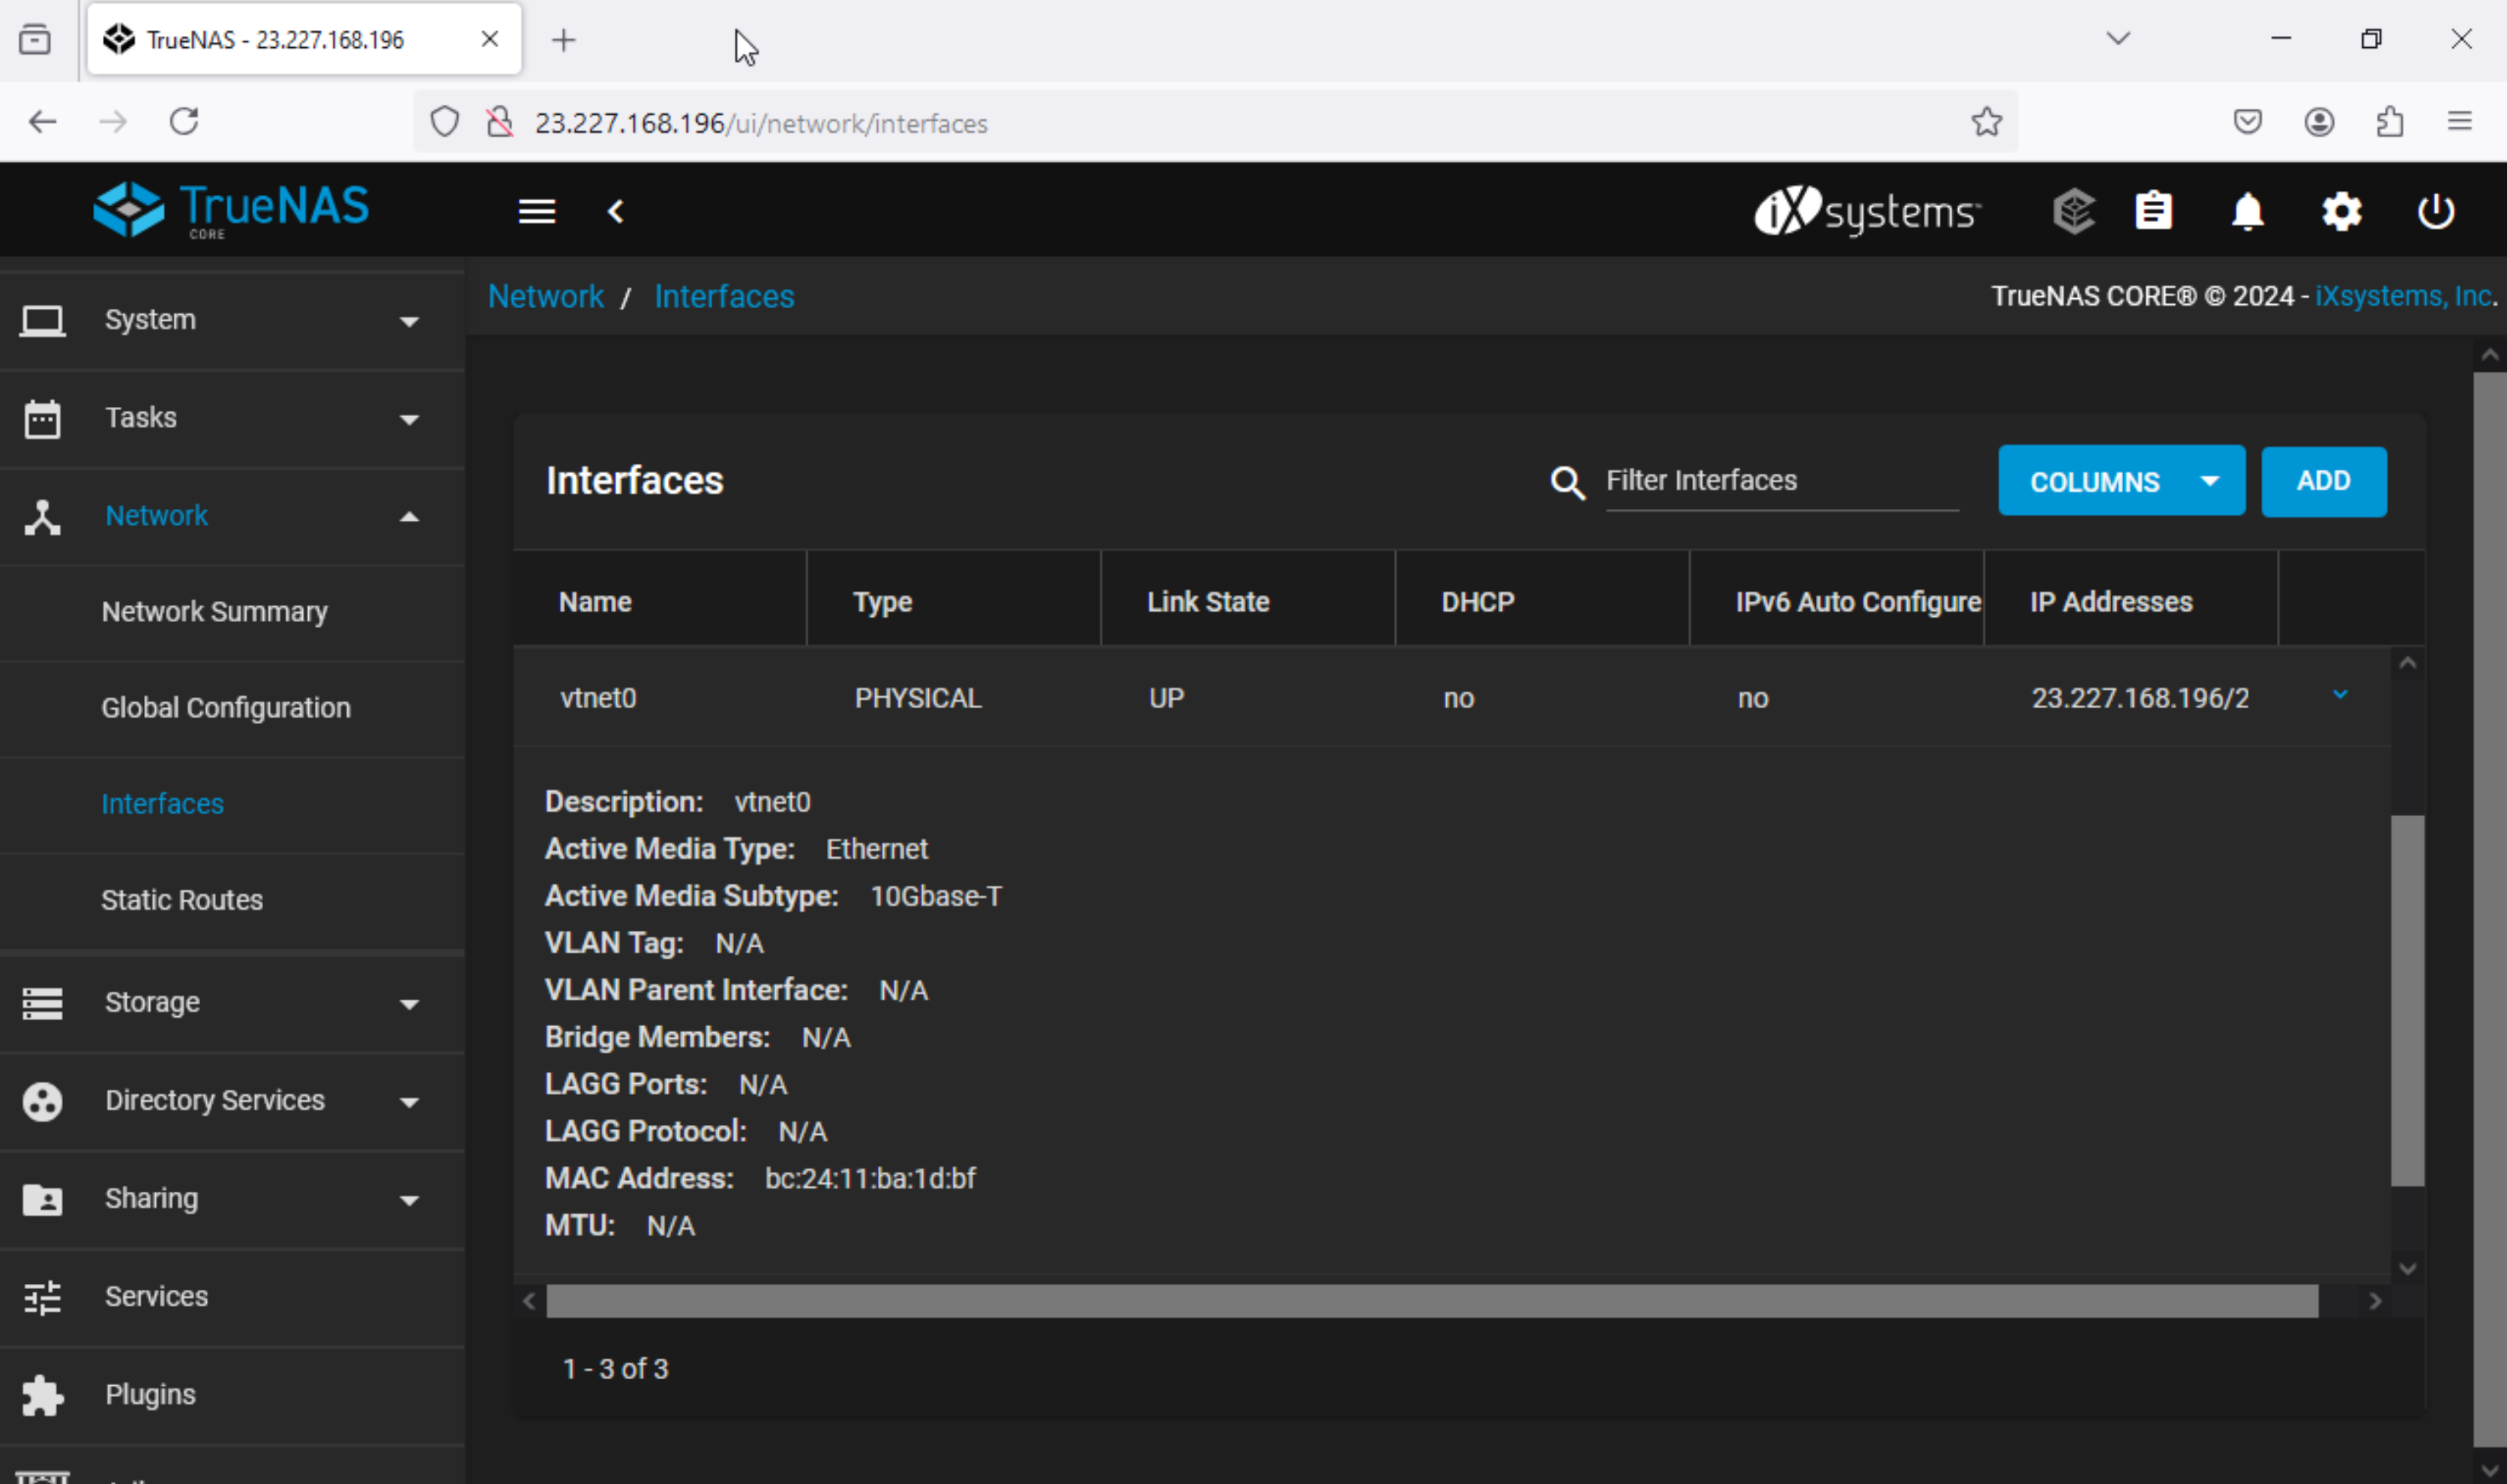Click the MAC address bc:24:11:ba:1d:bf value
The width and height of the screenshot is (2507, 1484).
click(870, 1179)
